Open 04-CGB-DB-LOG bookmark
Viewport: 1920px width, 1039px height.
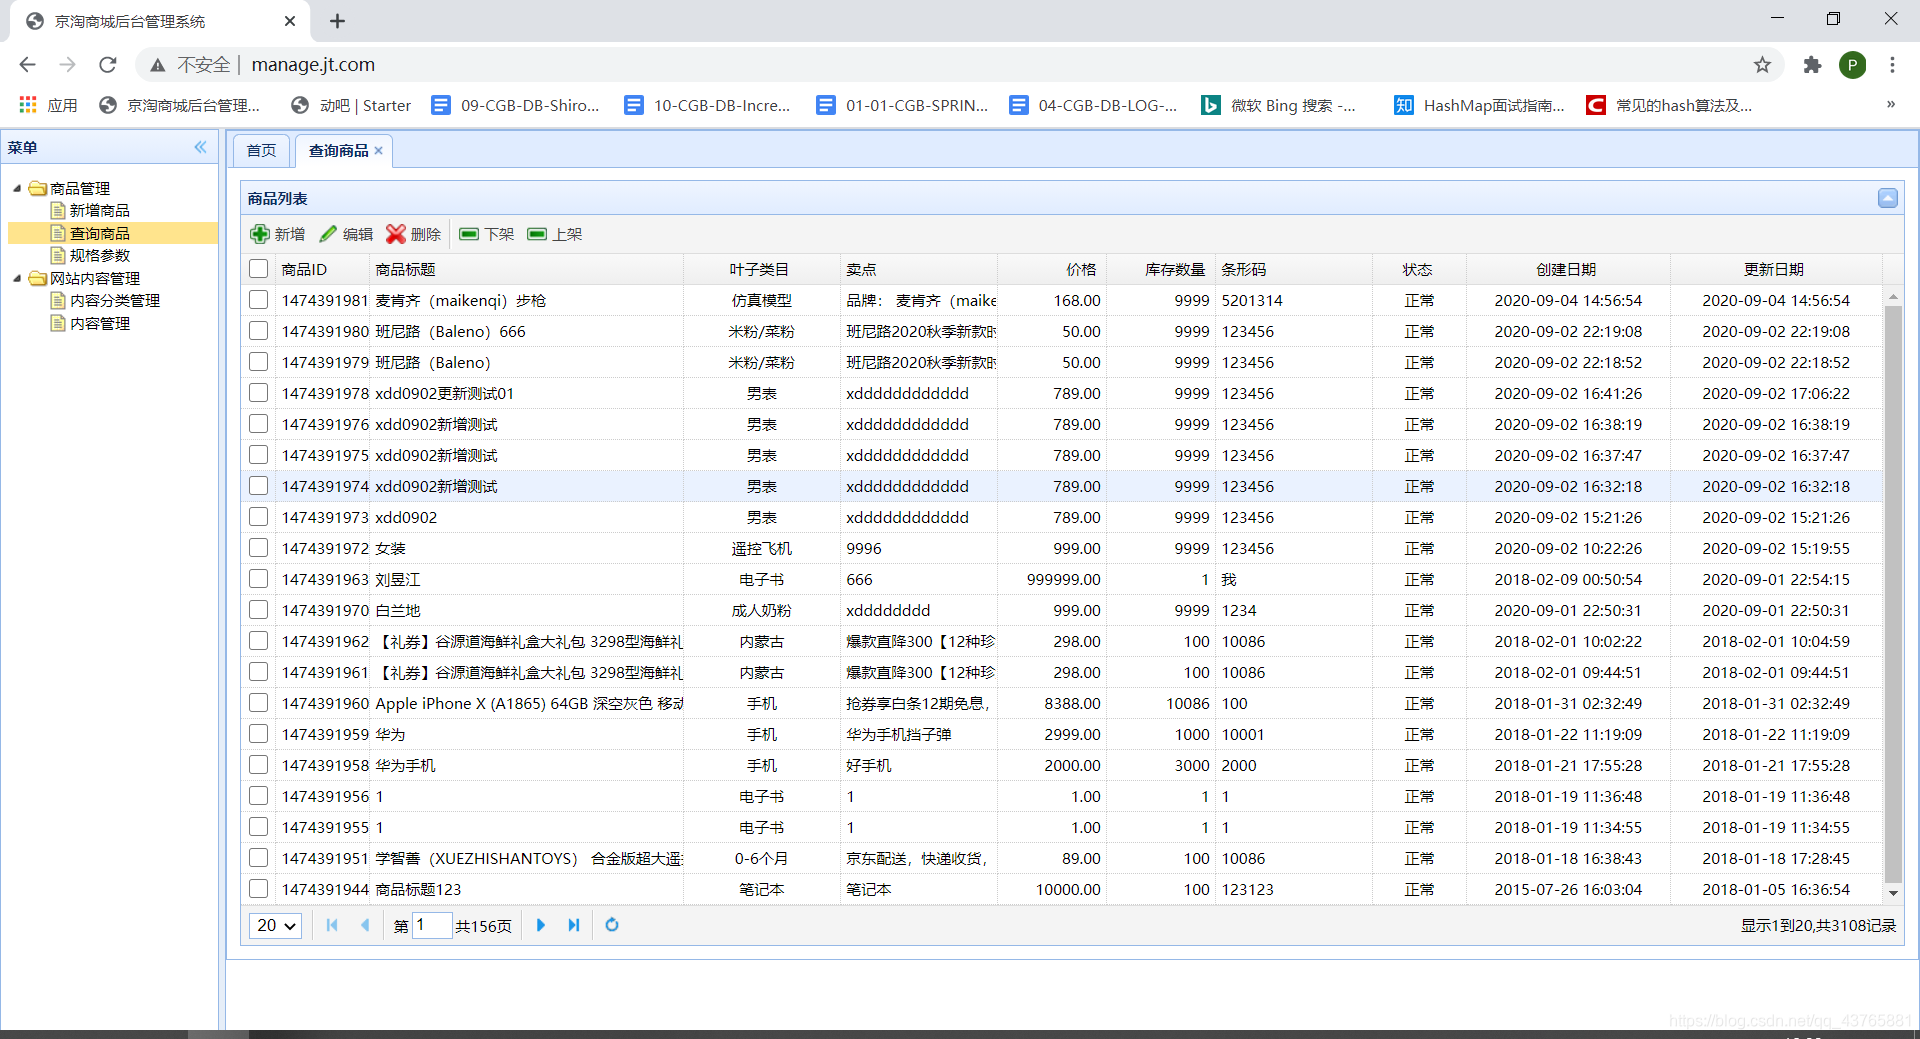(1093, 105)
